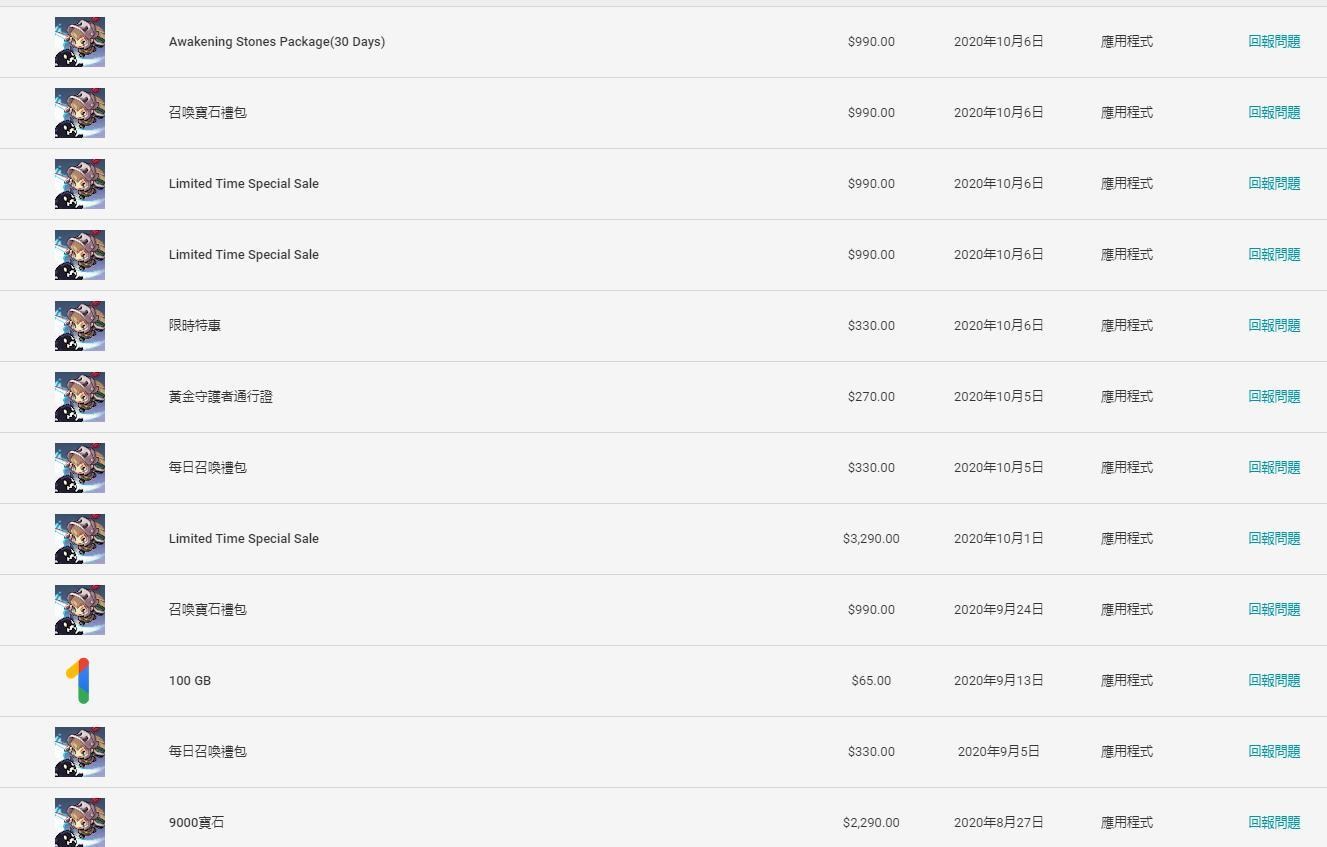Viewport: 1327px width, 847px height.
Task: Click the game icon for the $3,290.00 Special Sale
Action: click(80, 539)
